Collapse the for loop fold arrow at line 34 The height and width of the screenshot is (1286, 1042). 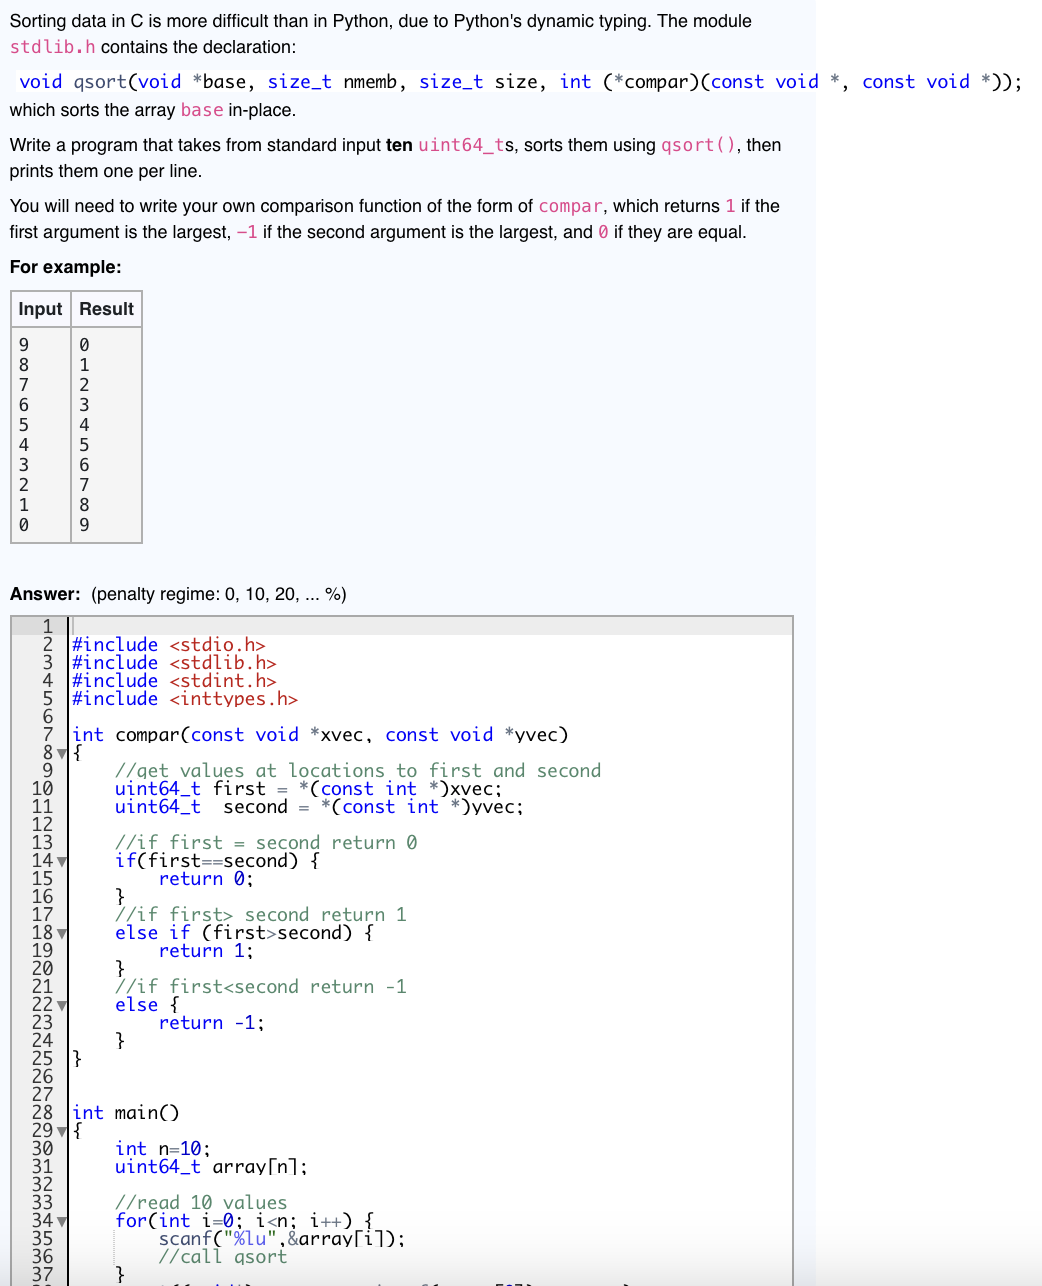(x=62, y=1221)
